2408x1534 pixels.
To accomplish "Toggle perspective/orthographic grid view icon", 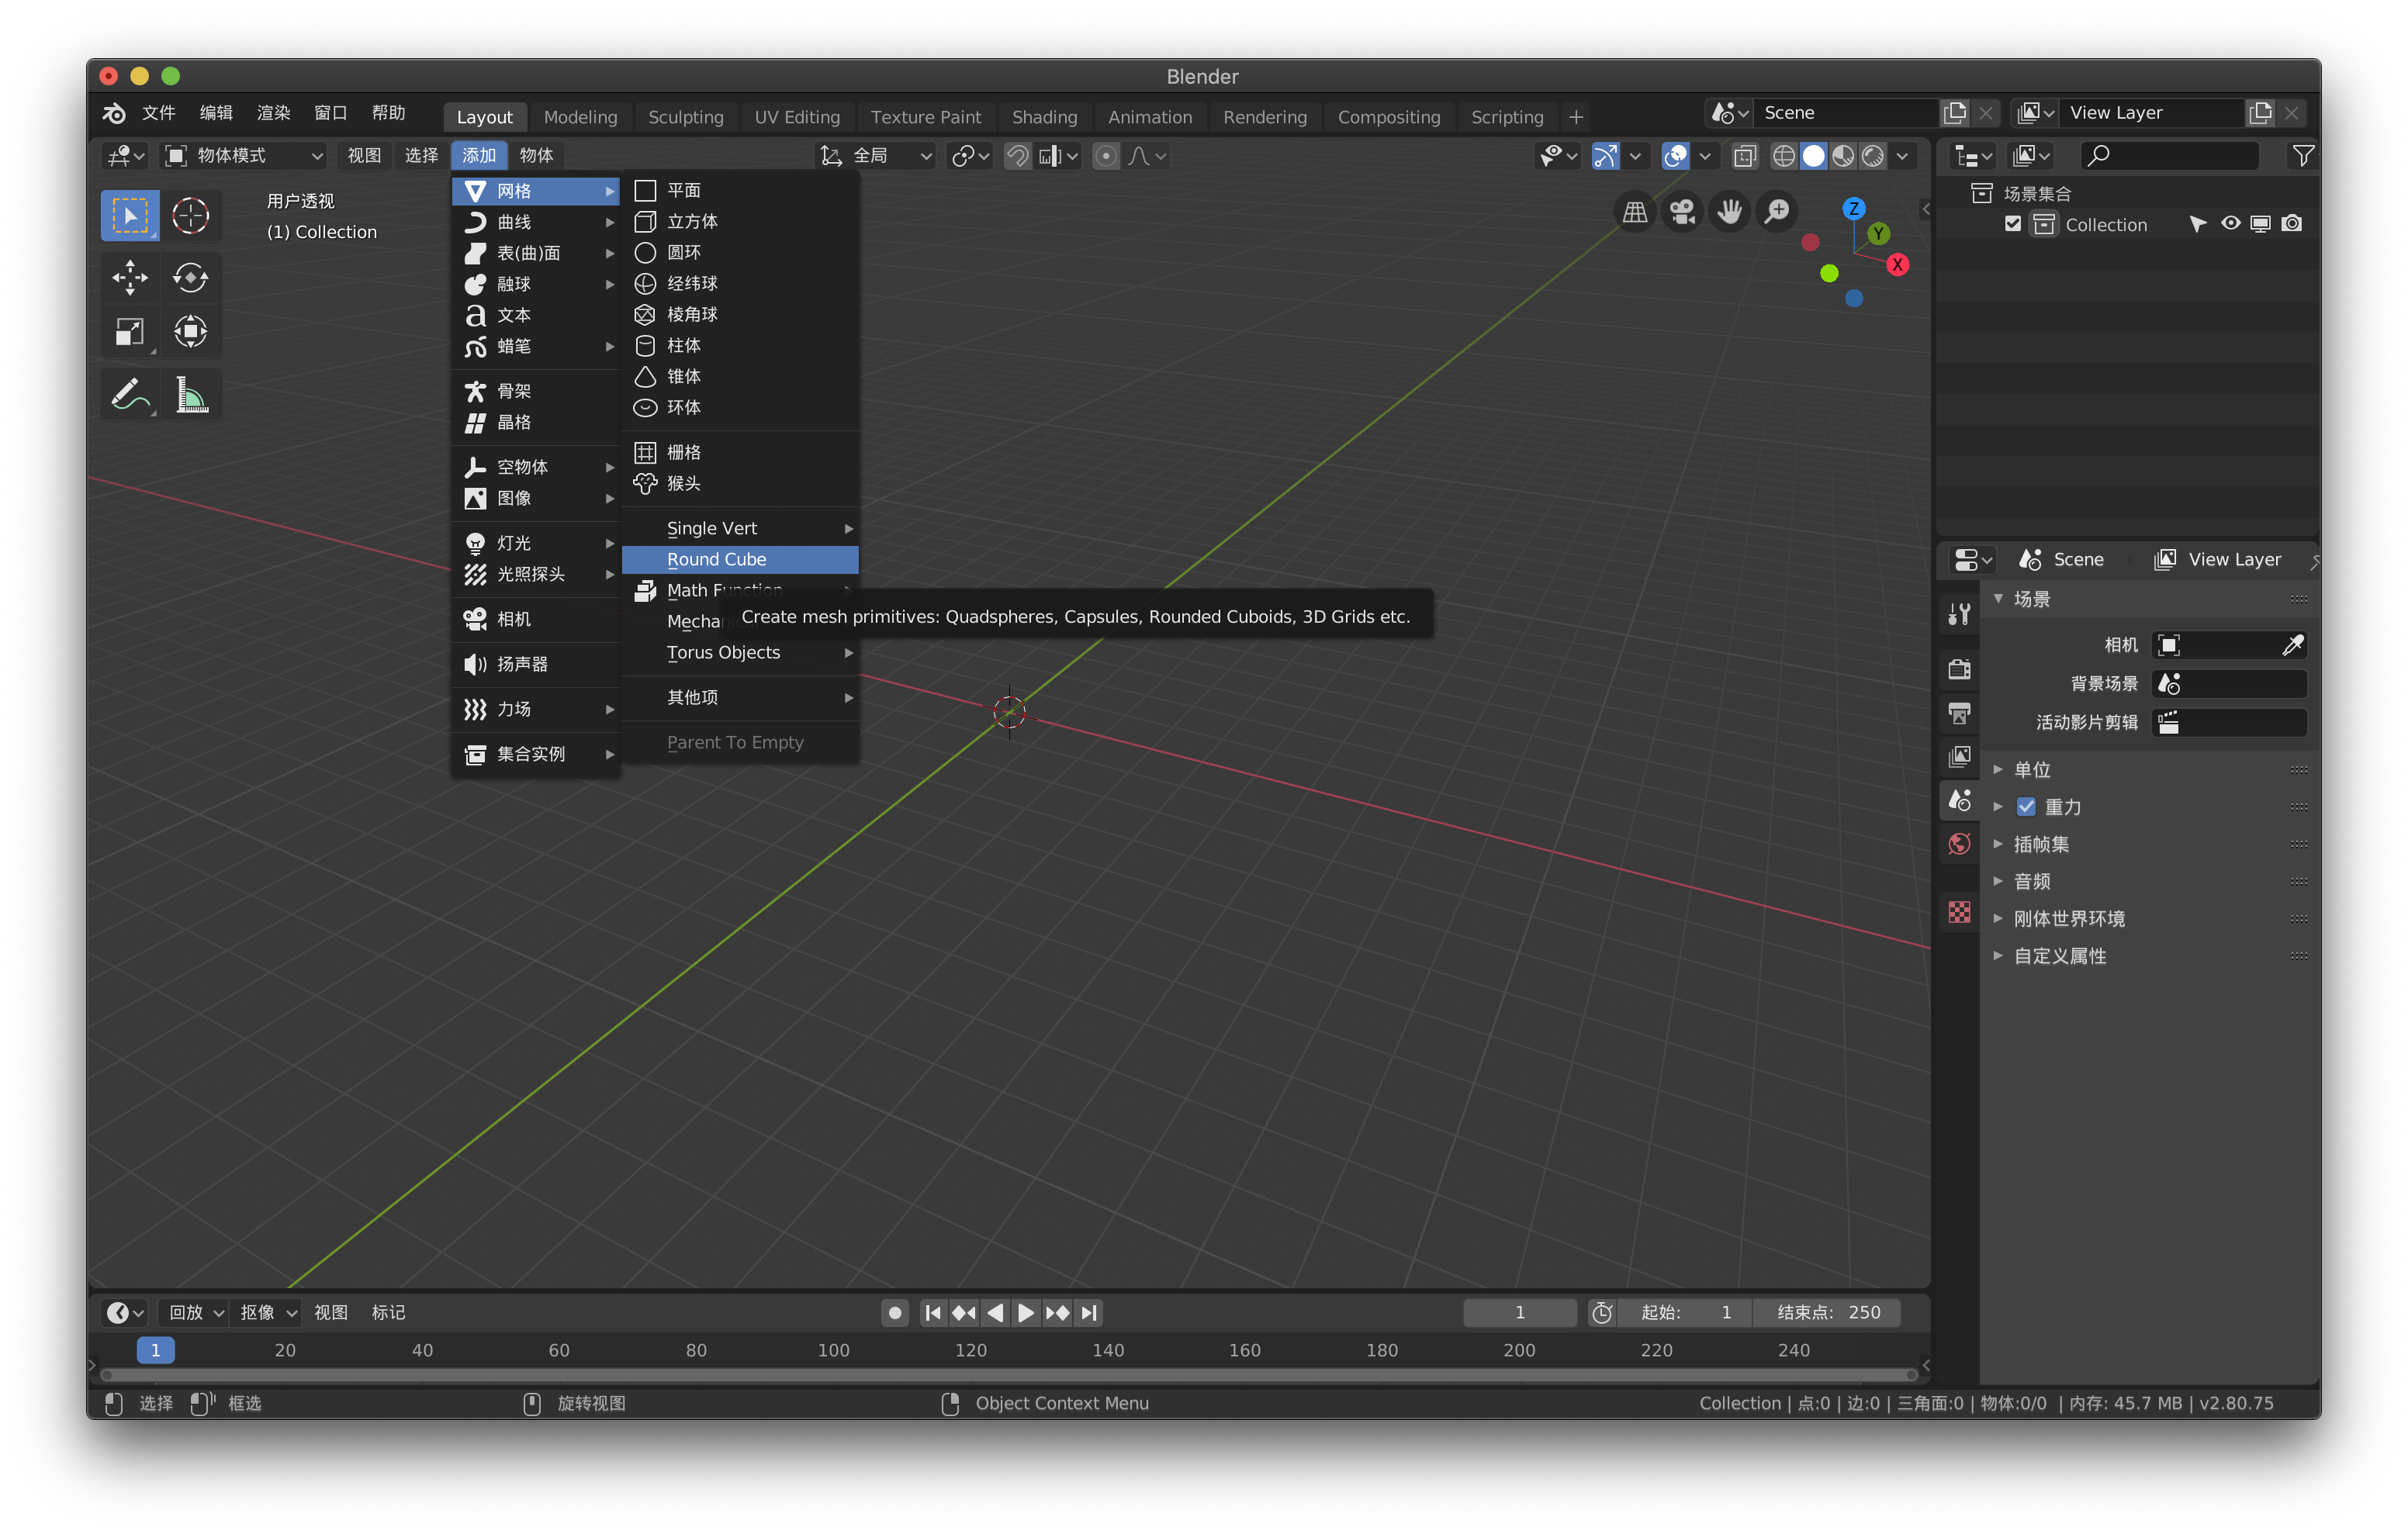I will tap(1635, 212).
